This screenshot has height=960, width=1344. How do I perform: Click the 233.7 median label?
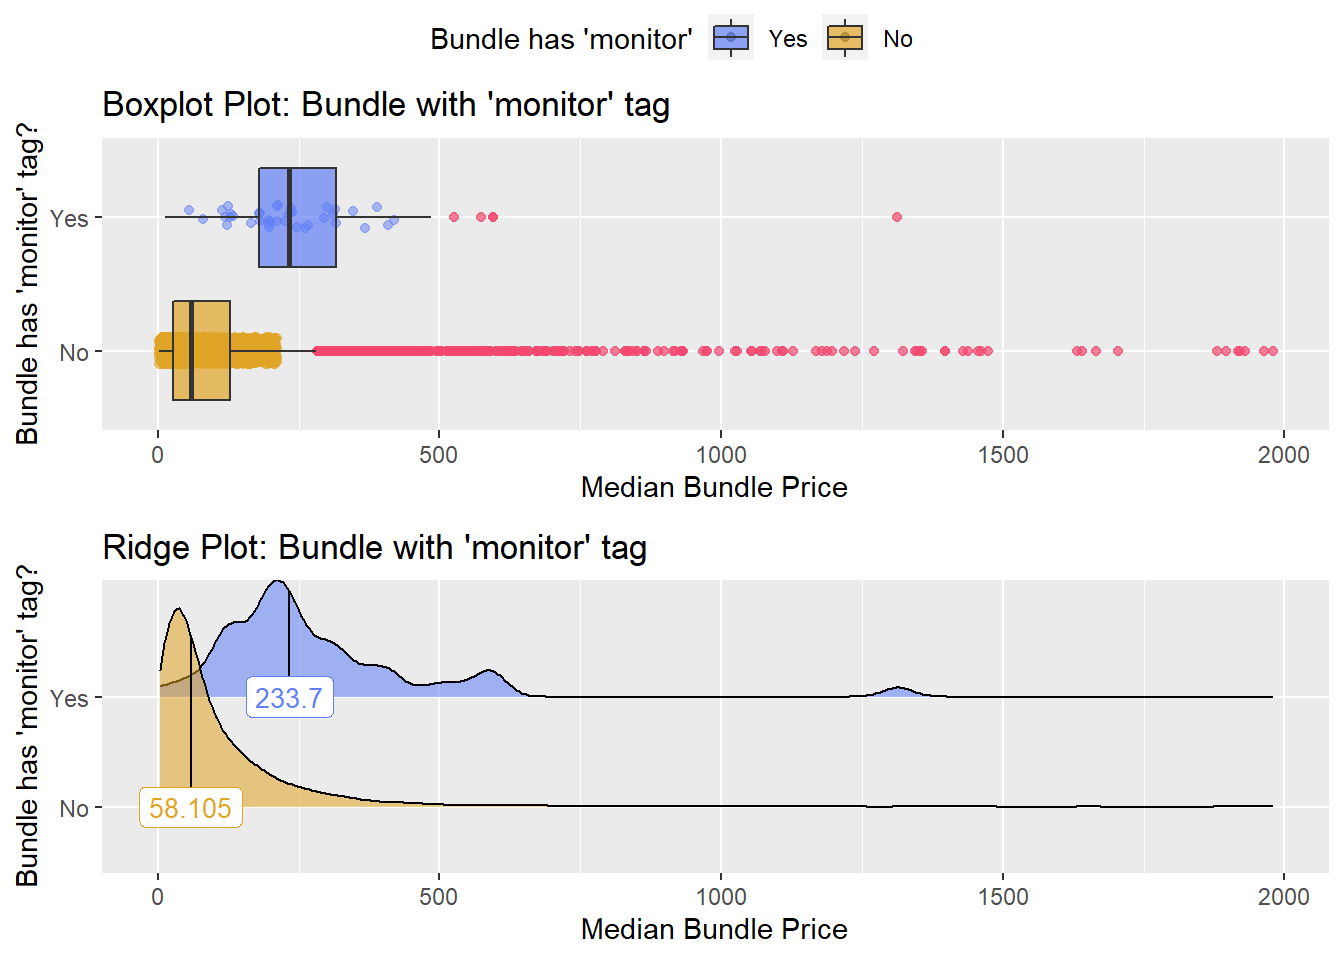pos(289,697)
